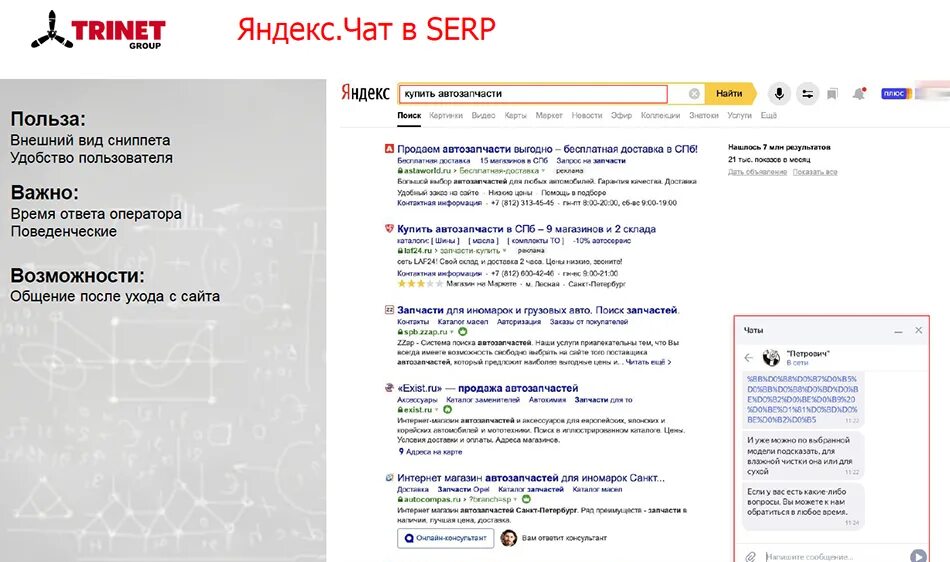
Task: Open the 'Интернет магазин автозапчастей' result title
Action: coord(531,478)
